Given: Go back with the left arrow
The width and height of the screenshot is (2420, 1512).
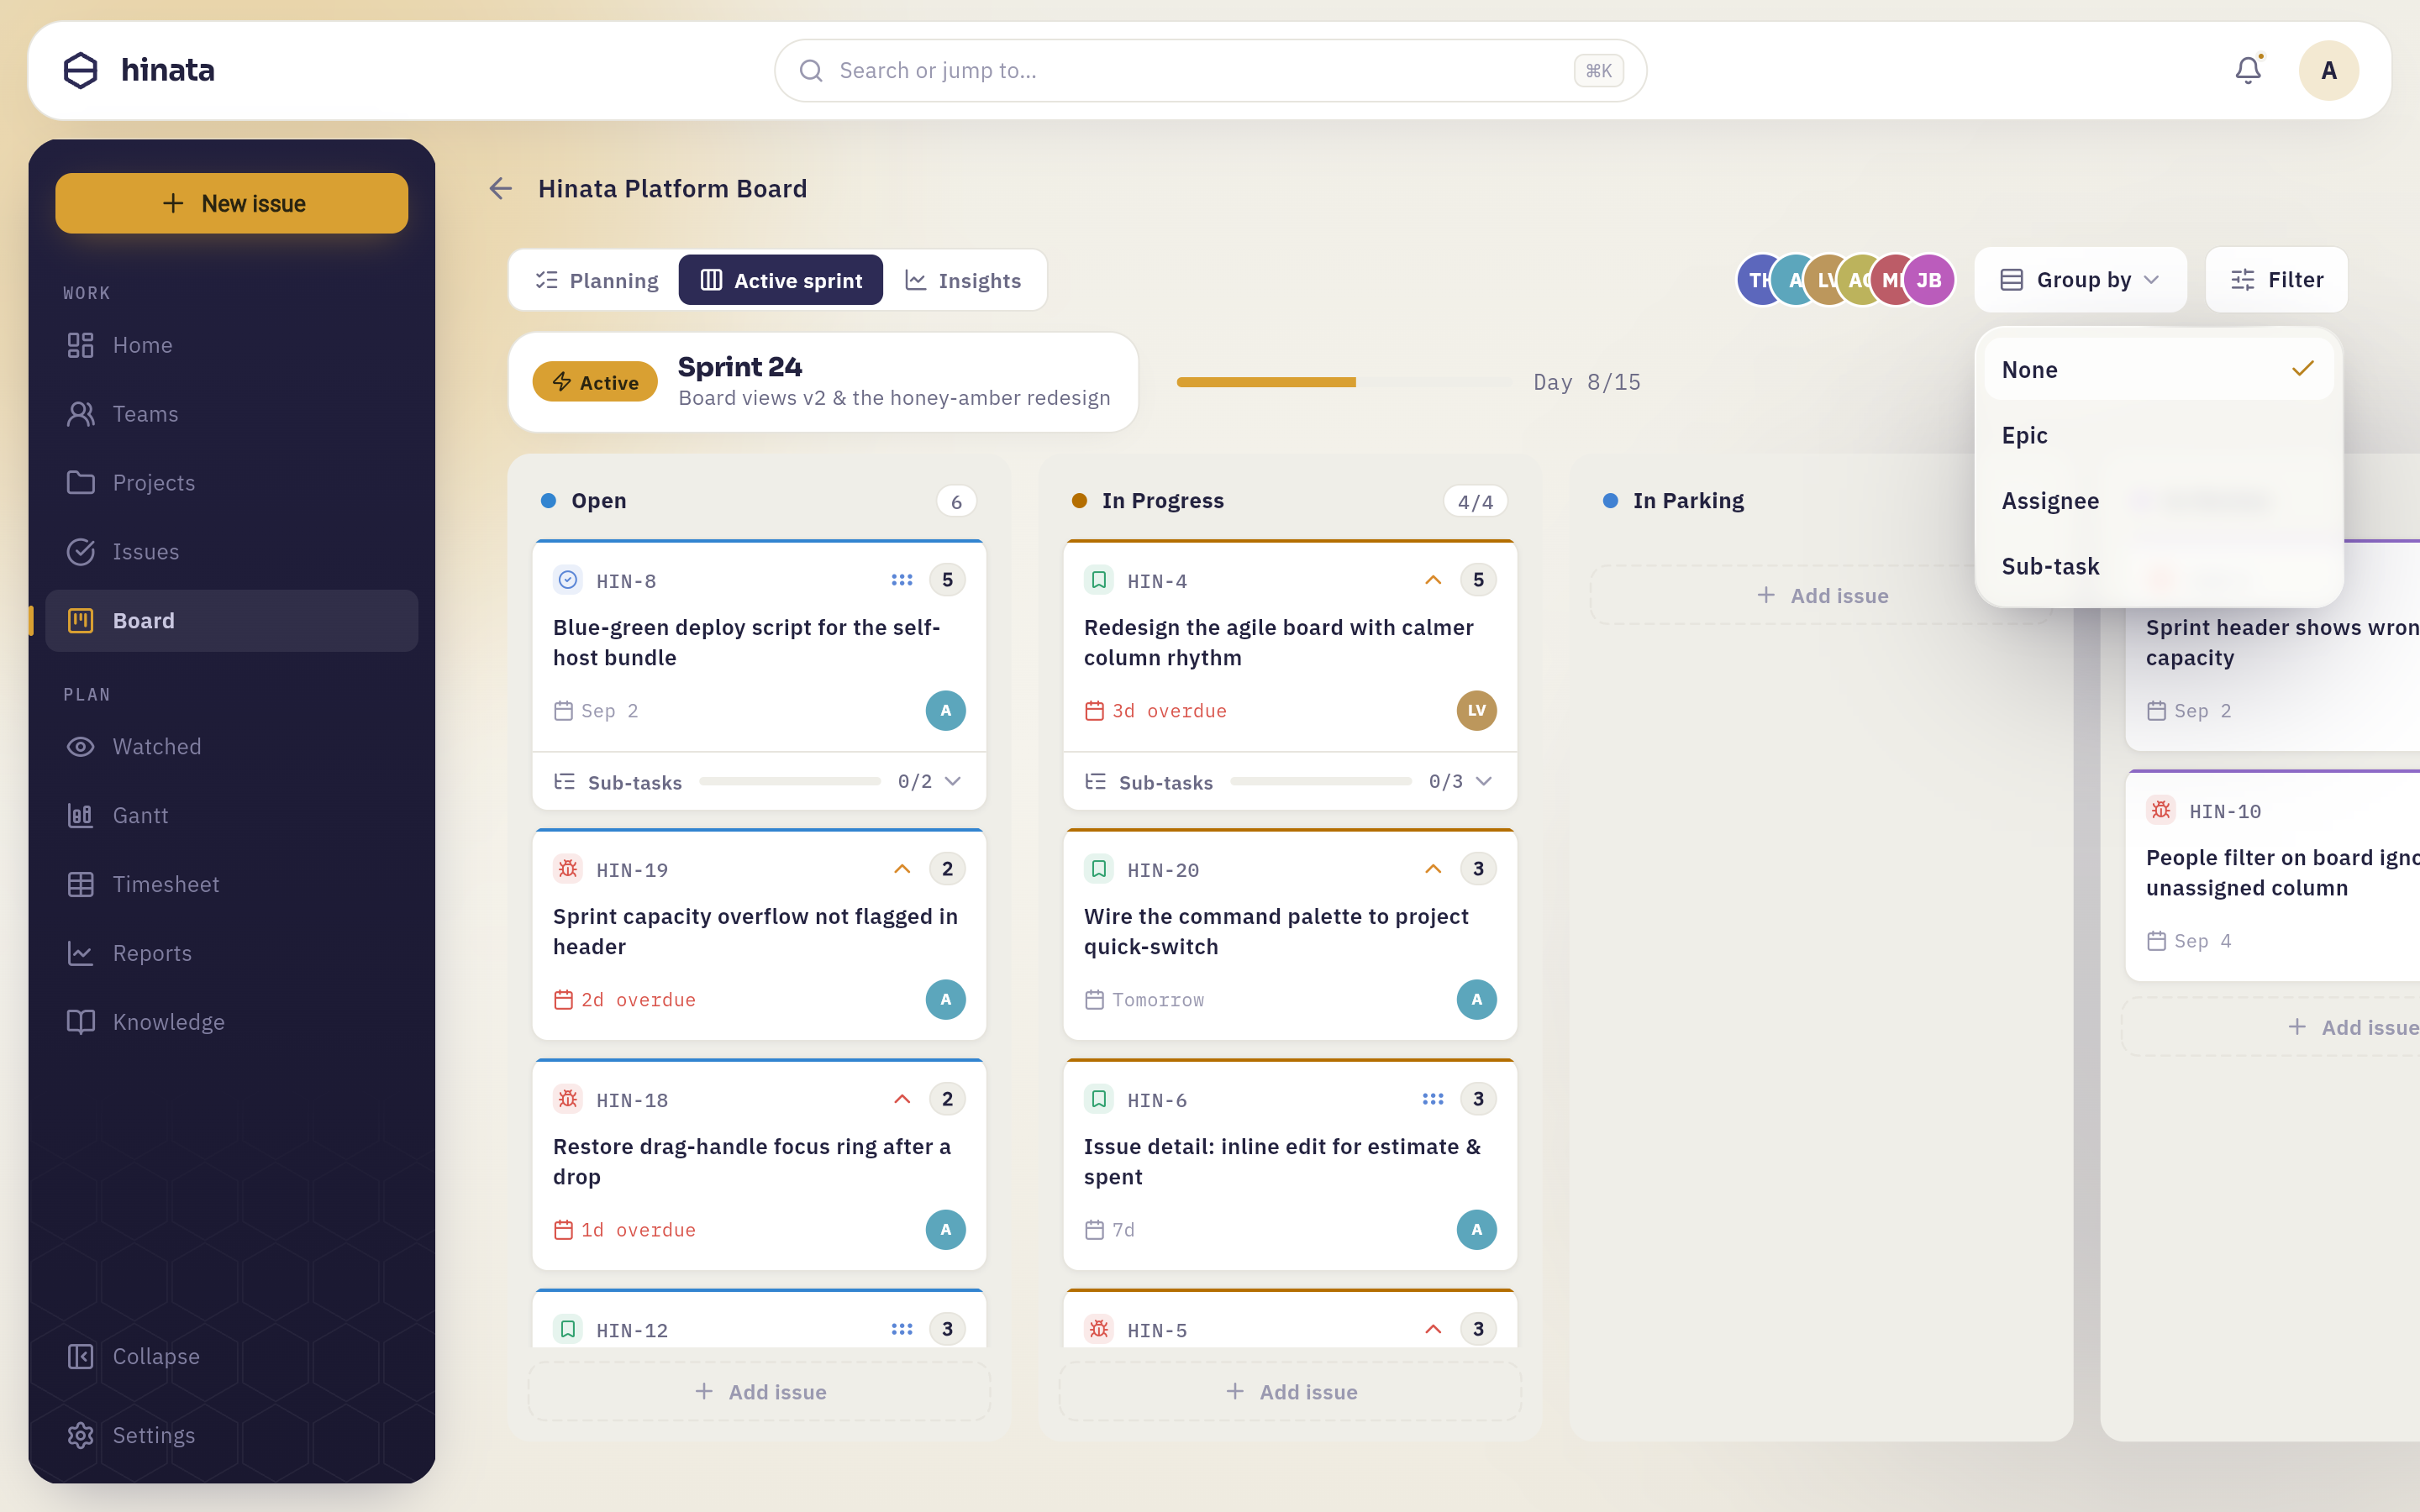Looking at the screenshot, I should [500, 188].
